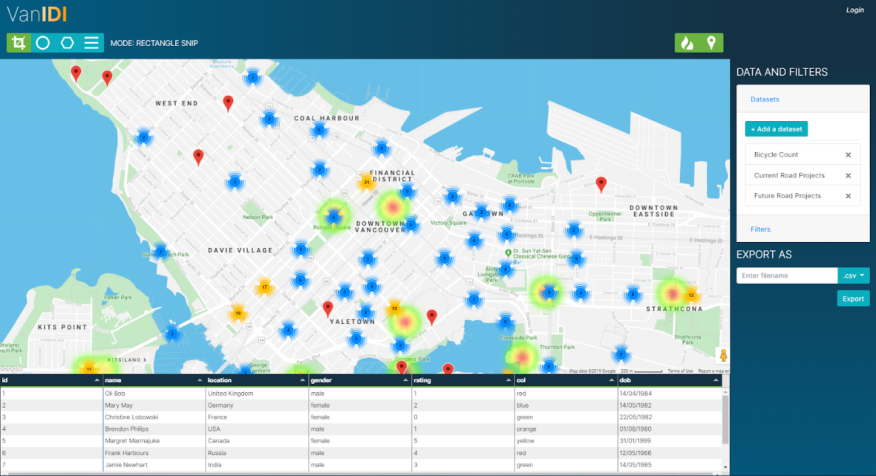This screenshot has width=876, height=476.
Task: Click the Dr. Sun Yat-Sen Garden marker
Action: coord(508,253)
